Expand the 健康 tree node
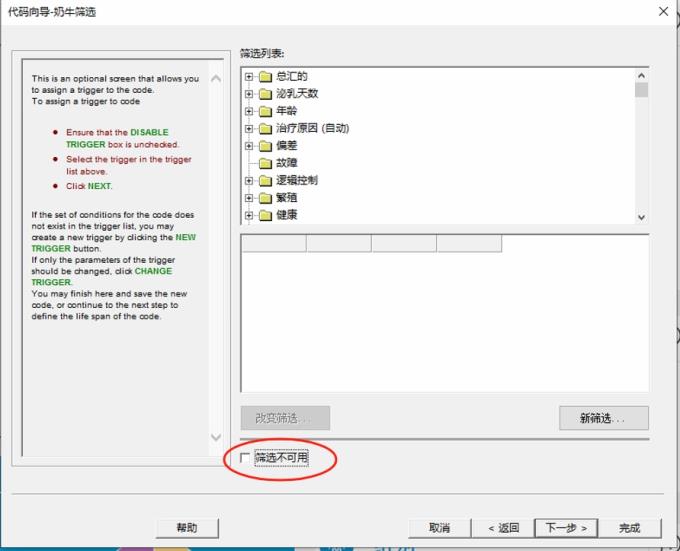 [x=248, y=215]
